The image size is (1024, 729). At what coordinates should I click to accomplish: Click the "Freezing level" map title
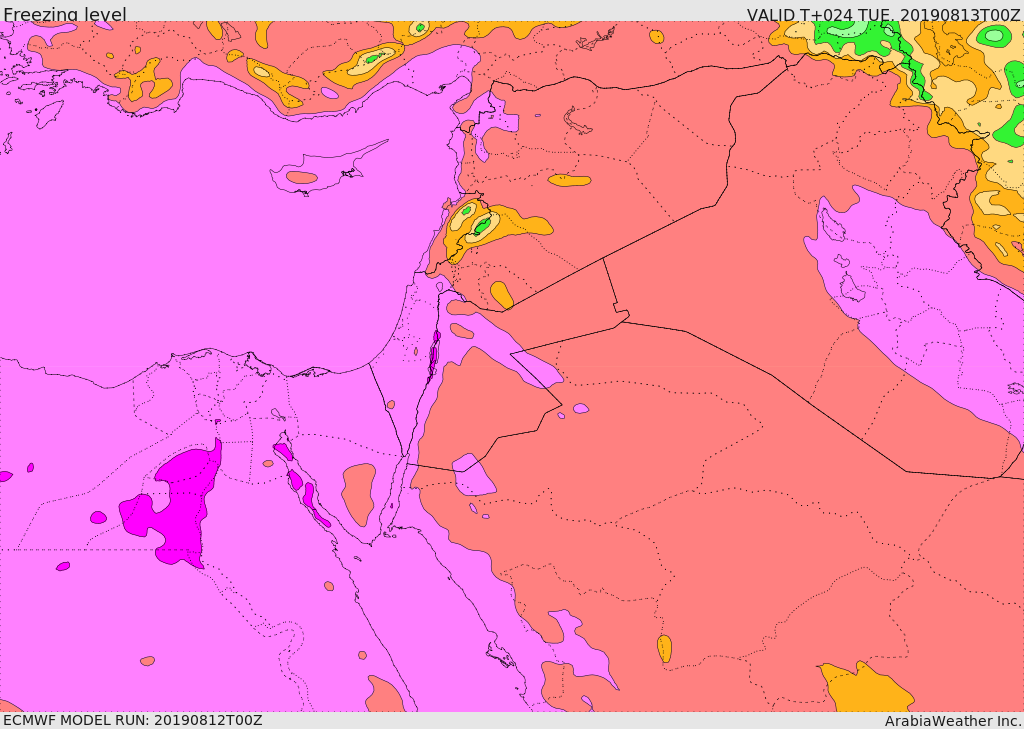point(64,15)
